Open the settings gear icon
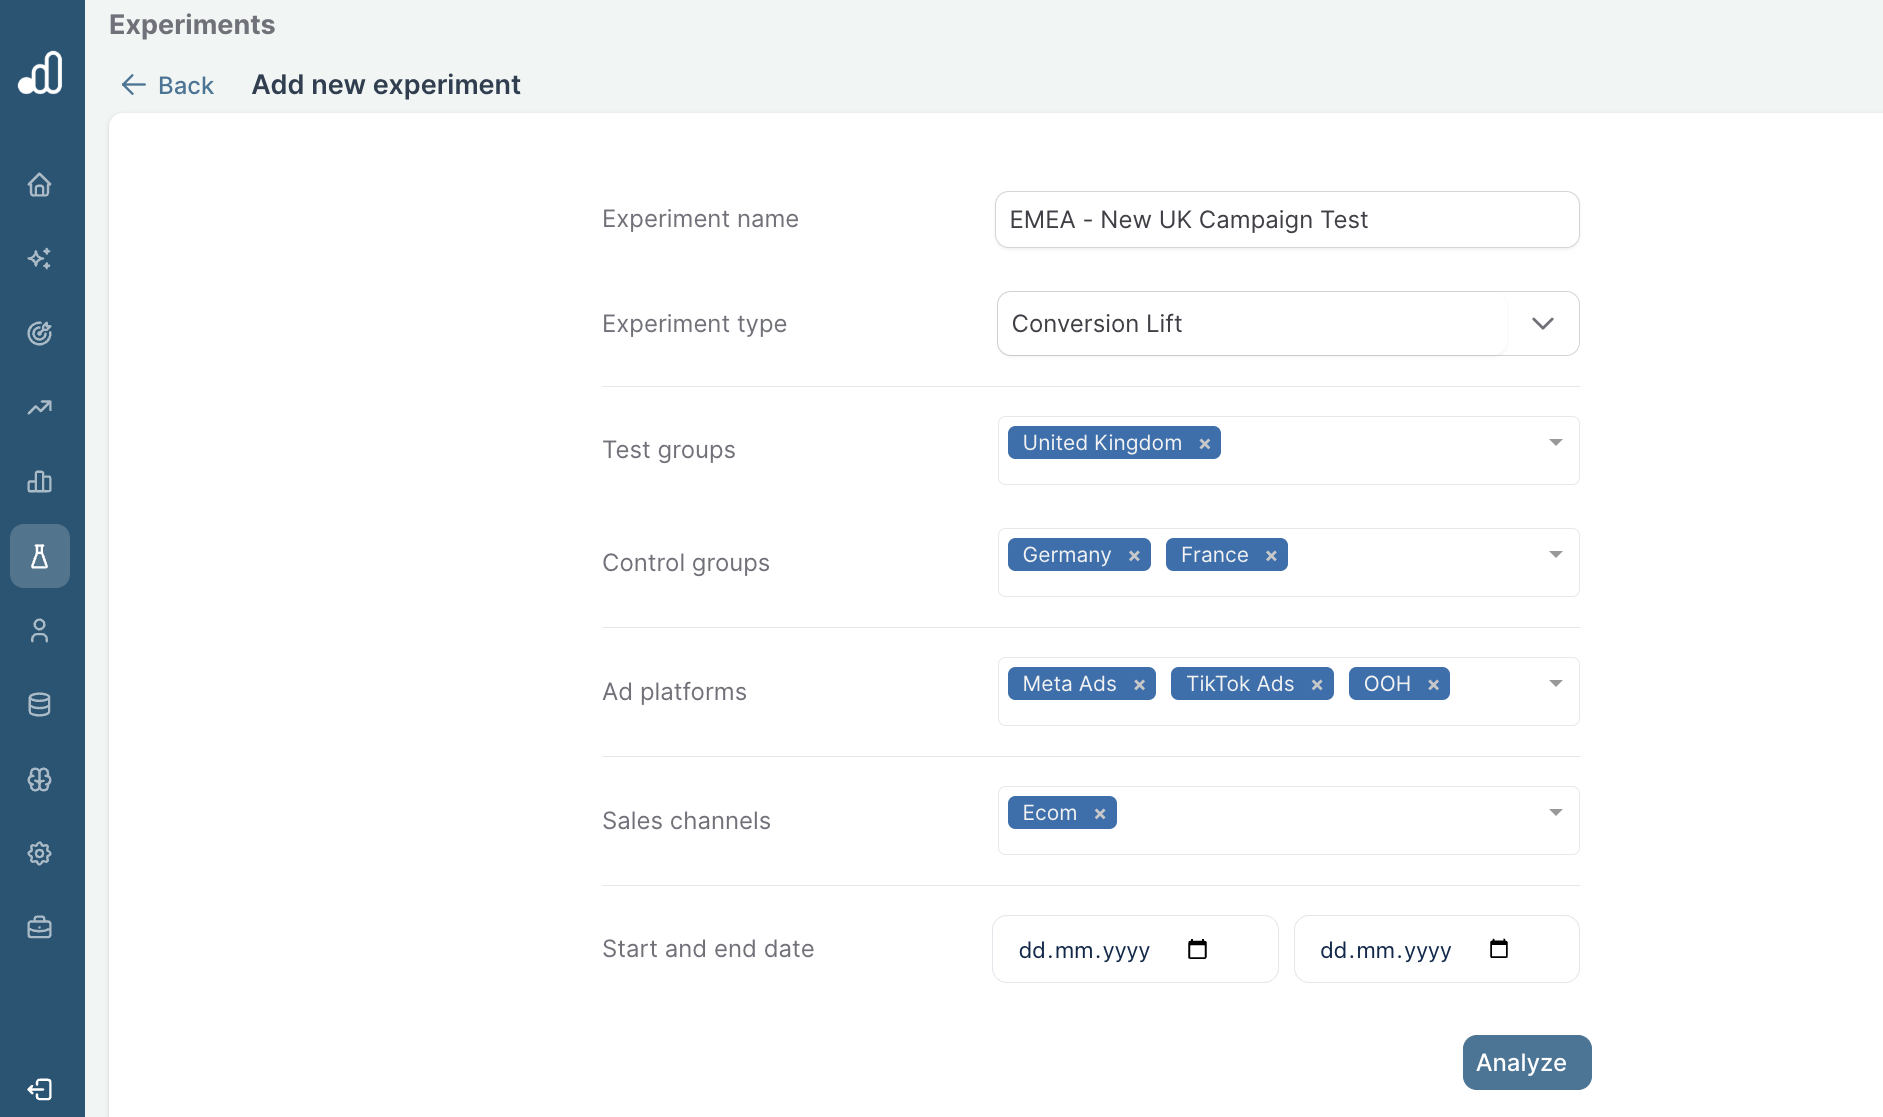 [x=40, y=853]
